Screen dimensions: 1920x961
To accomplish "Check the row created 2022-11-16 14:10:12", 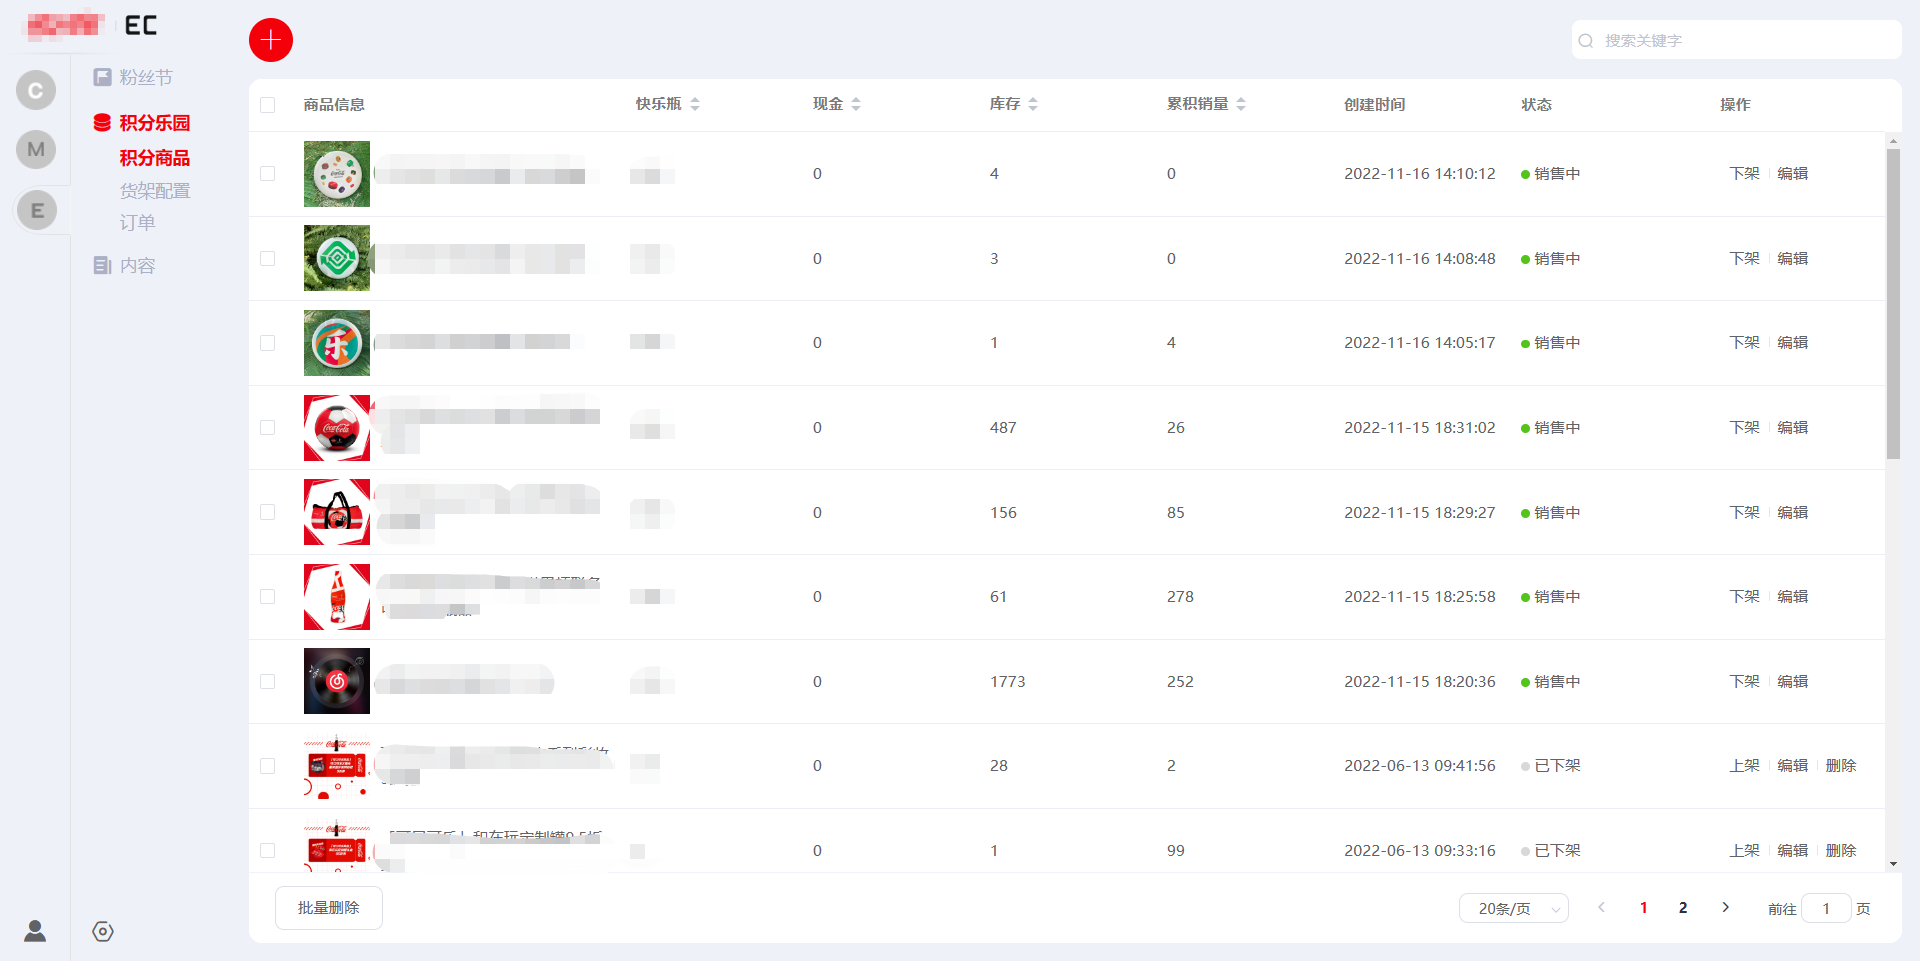I will pos(267,174).
